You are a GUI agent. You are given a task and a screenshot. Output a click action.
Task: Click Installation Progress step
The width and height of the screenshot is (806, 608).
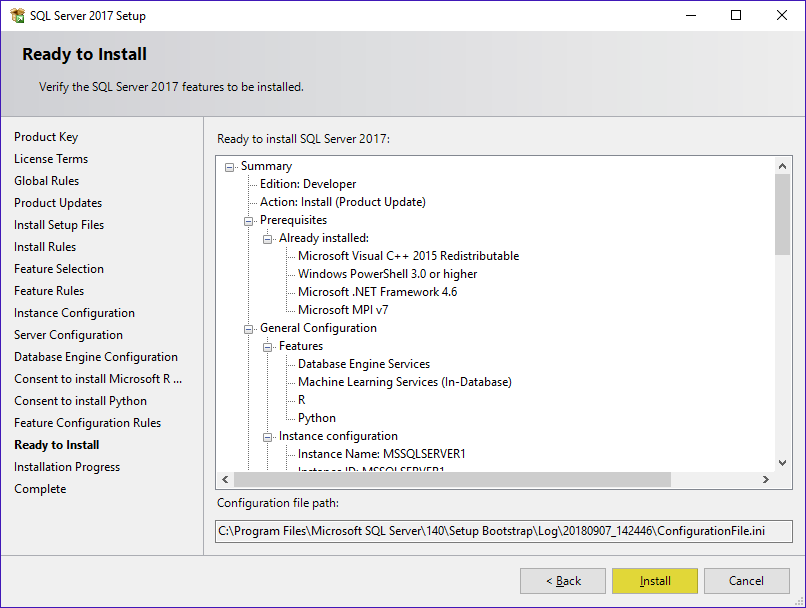(67, 467)
